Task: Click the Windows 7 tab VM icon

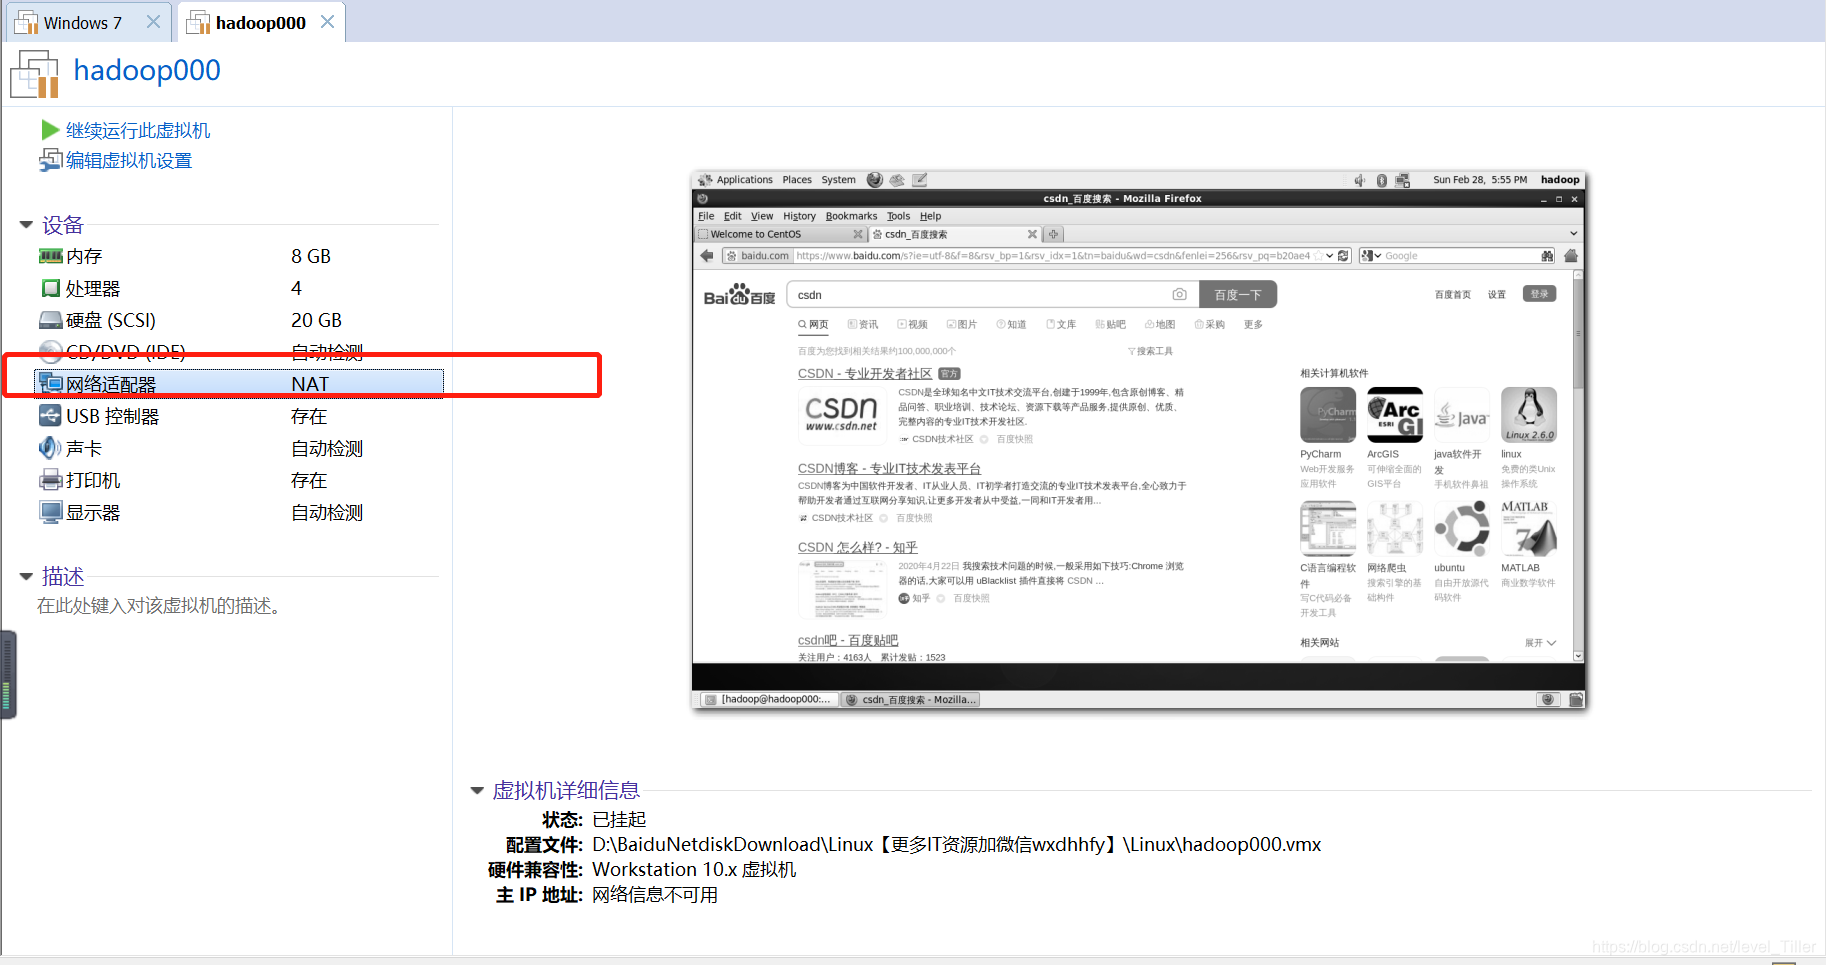Action: (x=26, y=22)
